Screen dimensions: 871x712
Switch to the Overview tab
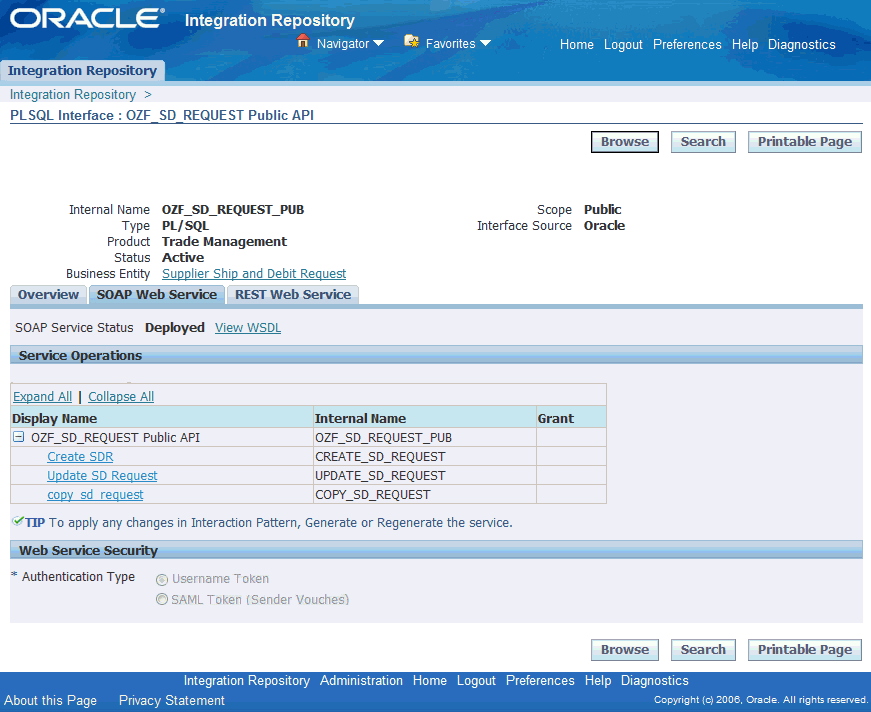click(48, 295)
